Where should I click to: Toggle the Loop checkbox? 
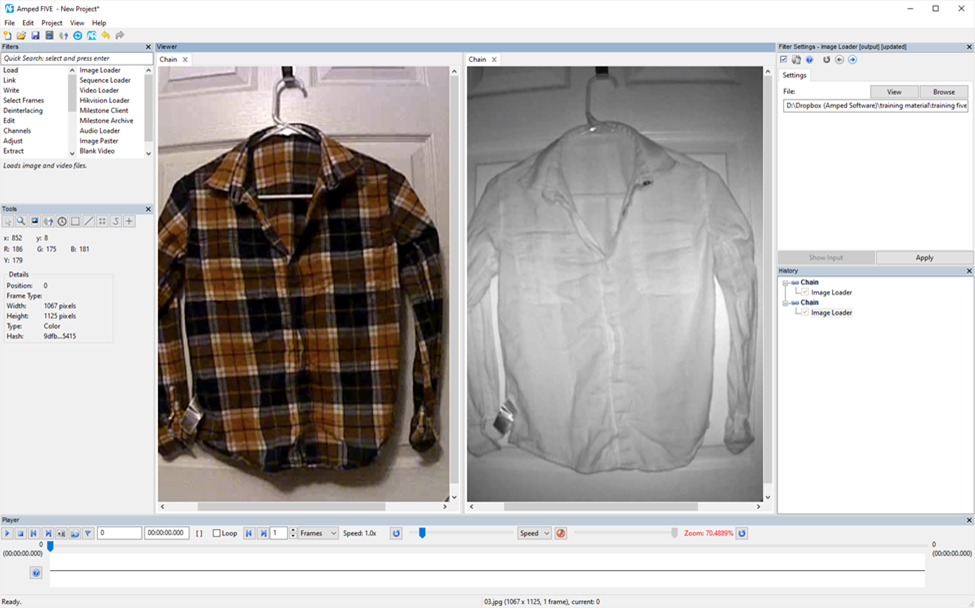click(x=217, y=533)
